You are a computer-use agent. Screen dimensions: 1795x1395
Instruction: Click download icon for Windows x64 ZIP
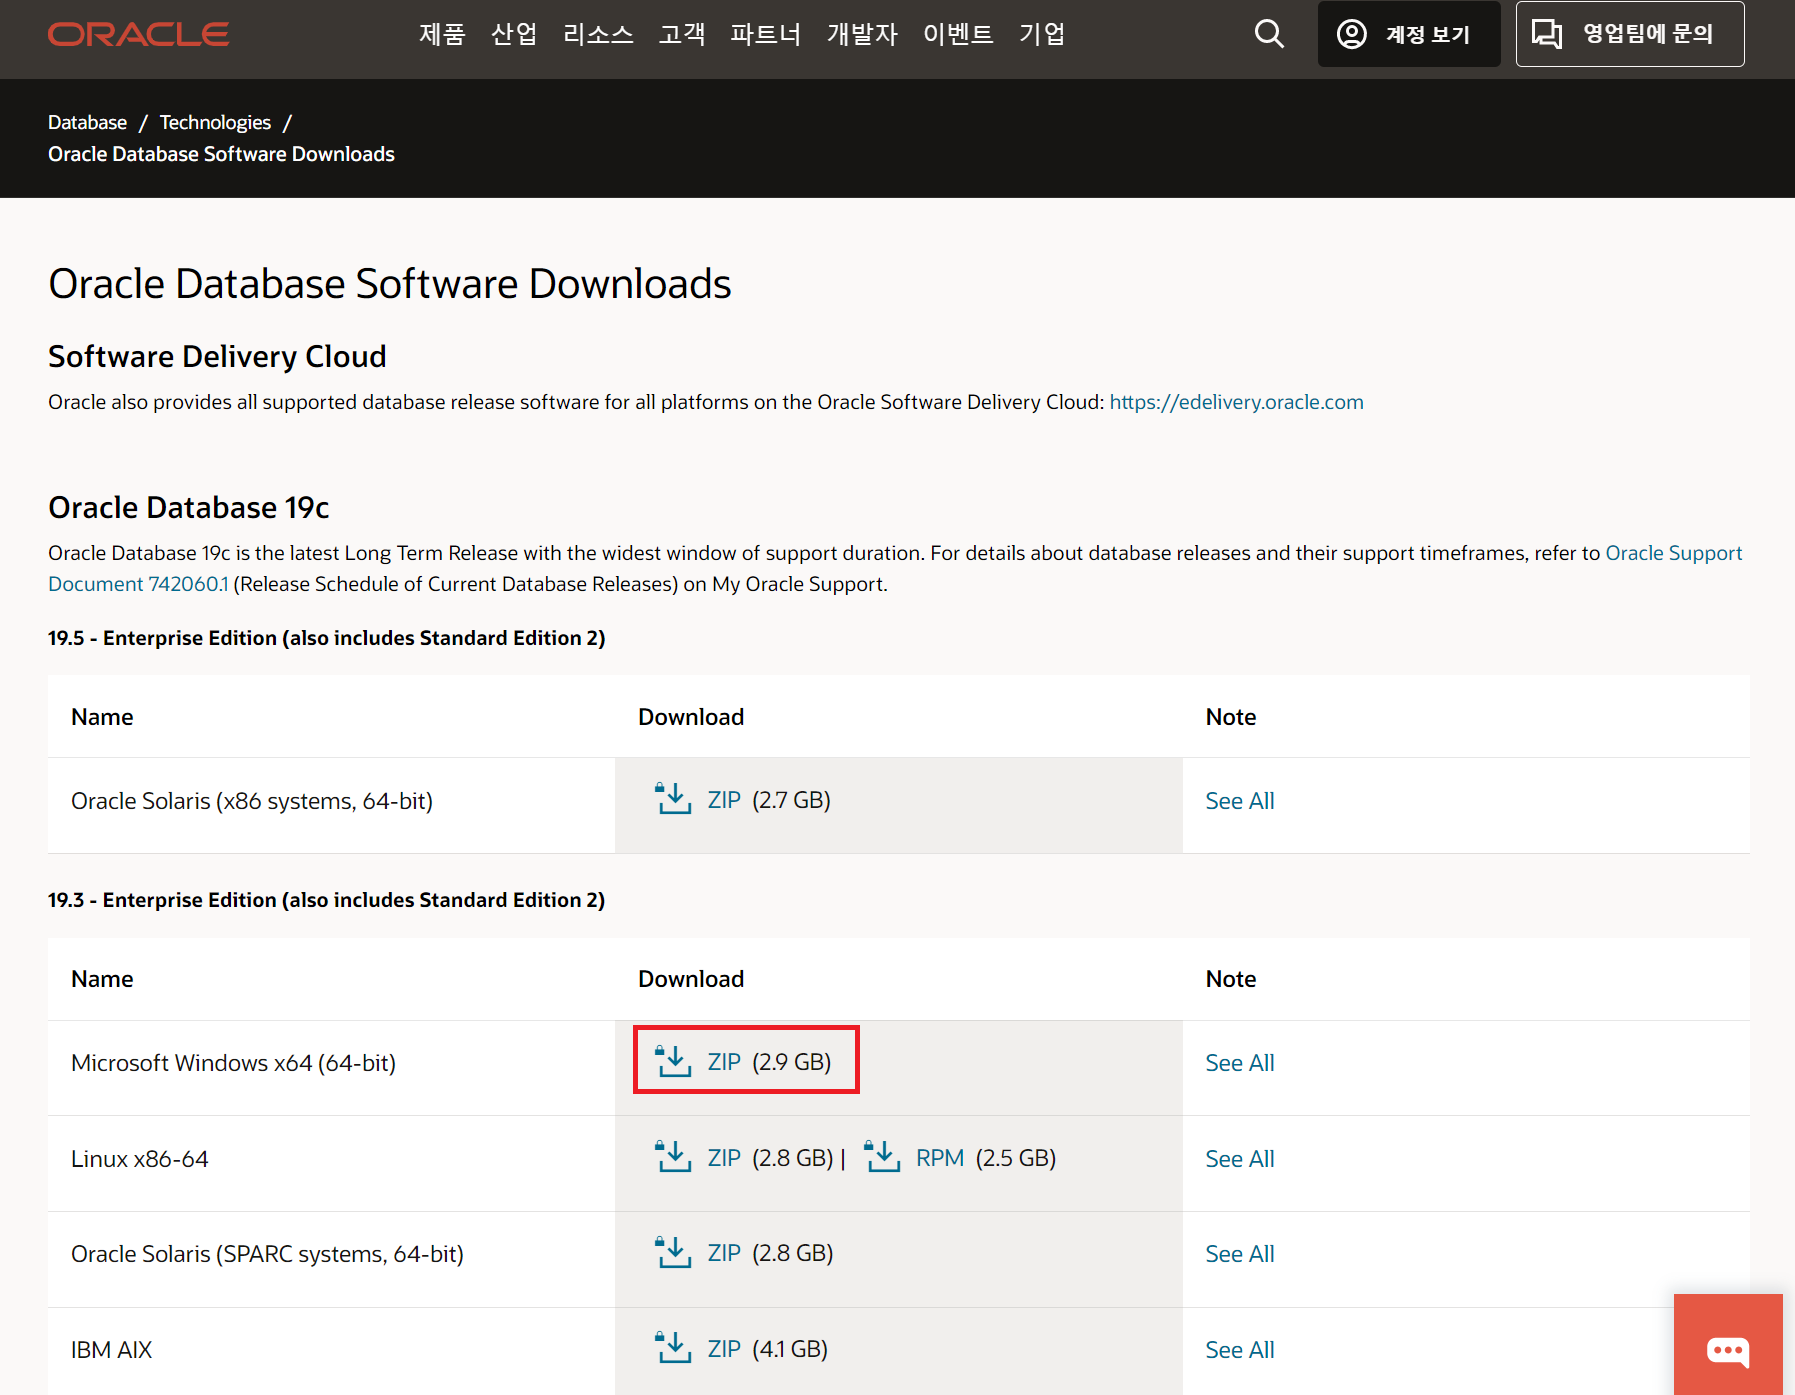673,1061
